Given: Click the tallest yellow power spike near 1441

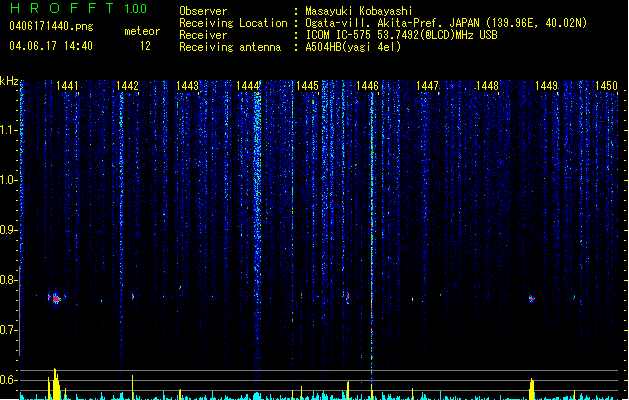Looking at the screenshot, I should tap(55, 384).
